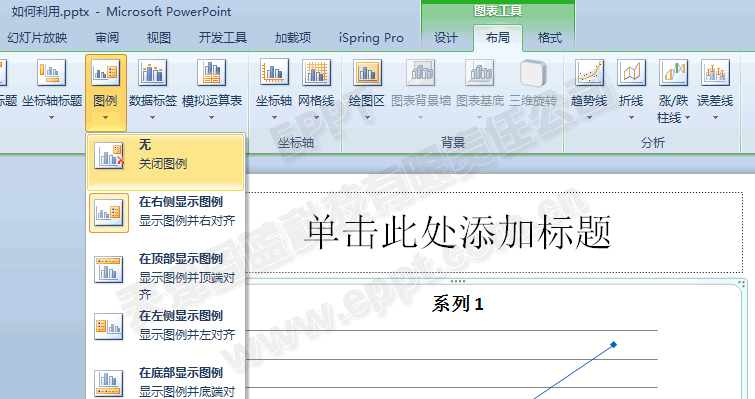
Task: Click the 图表基底 (Chart Floor) icon
Action: click(480, 72)
